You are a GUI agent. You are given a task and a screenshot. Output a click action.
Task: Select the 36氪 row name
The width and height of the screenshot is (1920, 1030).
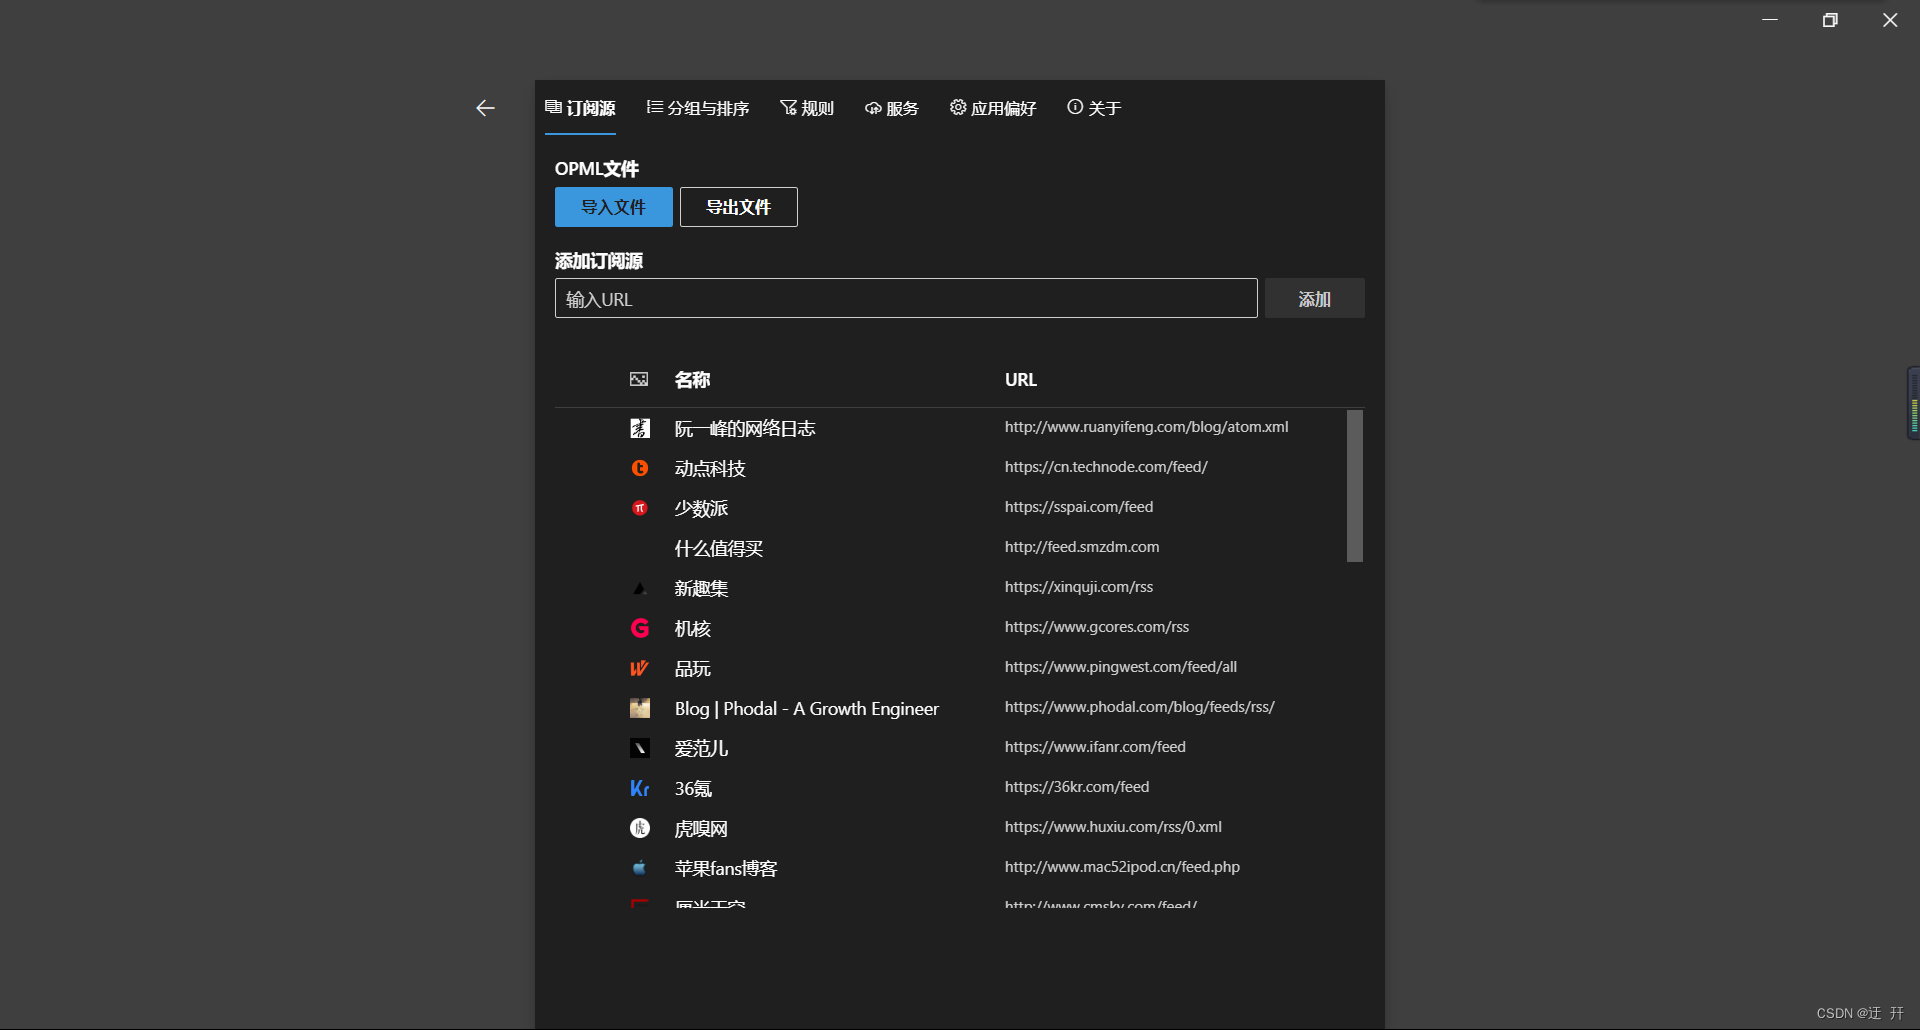[693, 788]
